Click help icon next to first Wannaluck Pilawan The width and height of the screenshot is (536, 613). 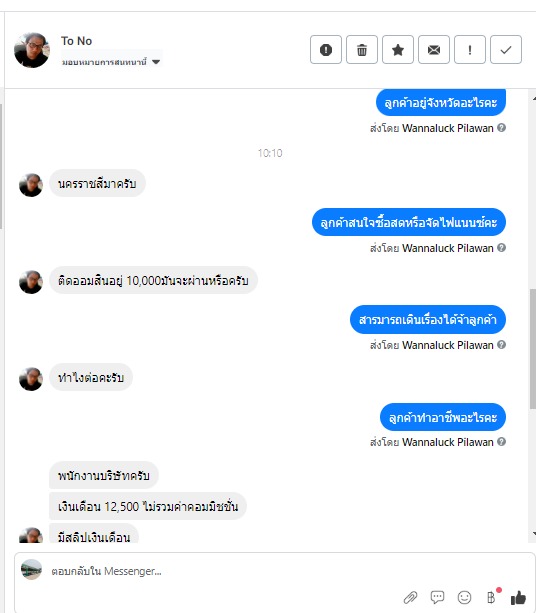(502, 128)
